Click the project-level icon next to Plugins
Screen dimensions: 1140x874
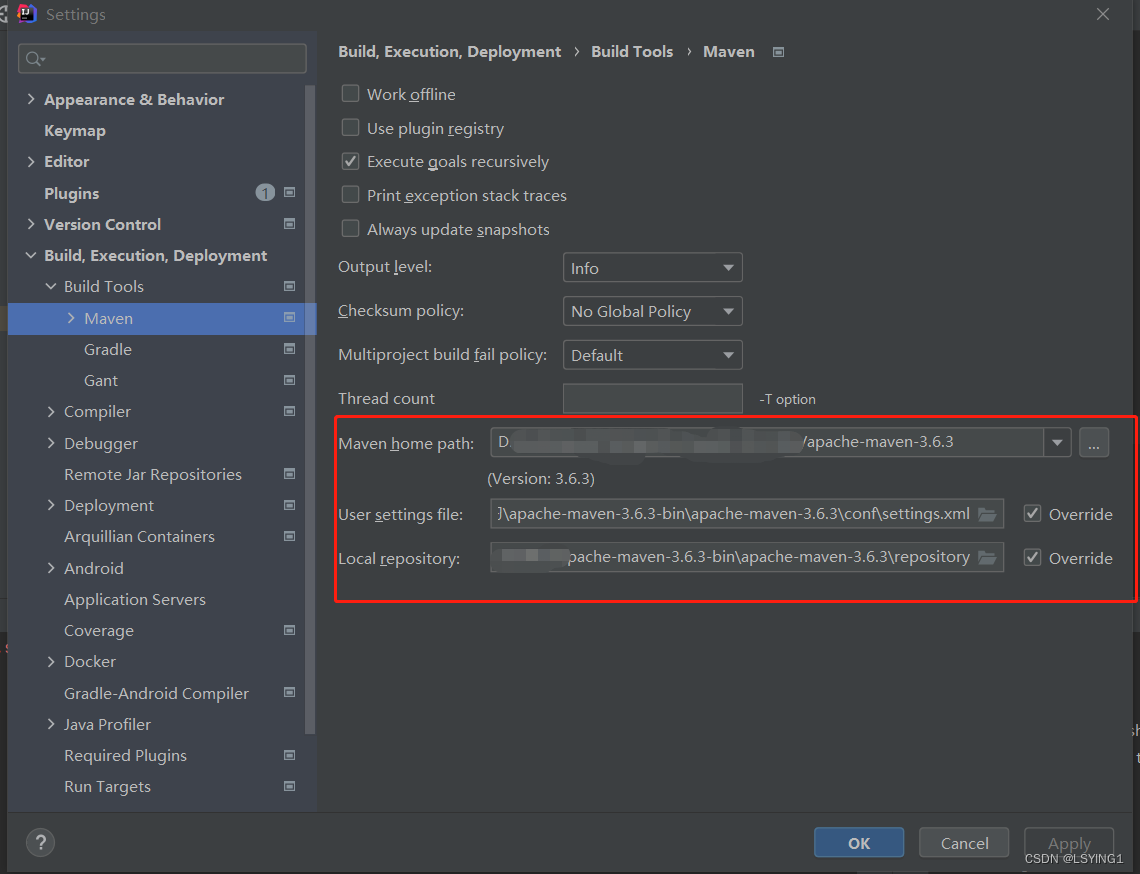tap(289, 193)
